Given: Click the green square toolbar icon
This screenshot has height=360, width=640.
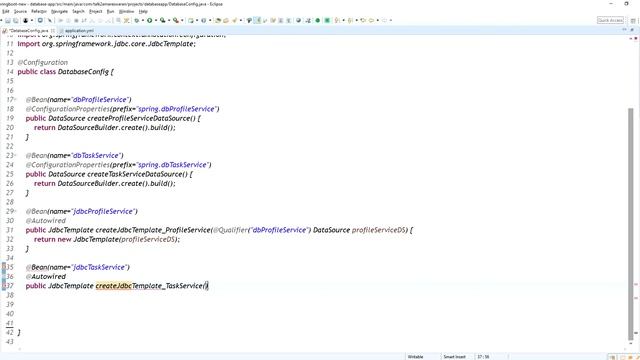Looking at the screenshot, I should [327, 20].
